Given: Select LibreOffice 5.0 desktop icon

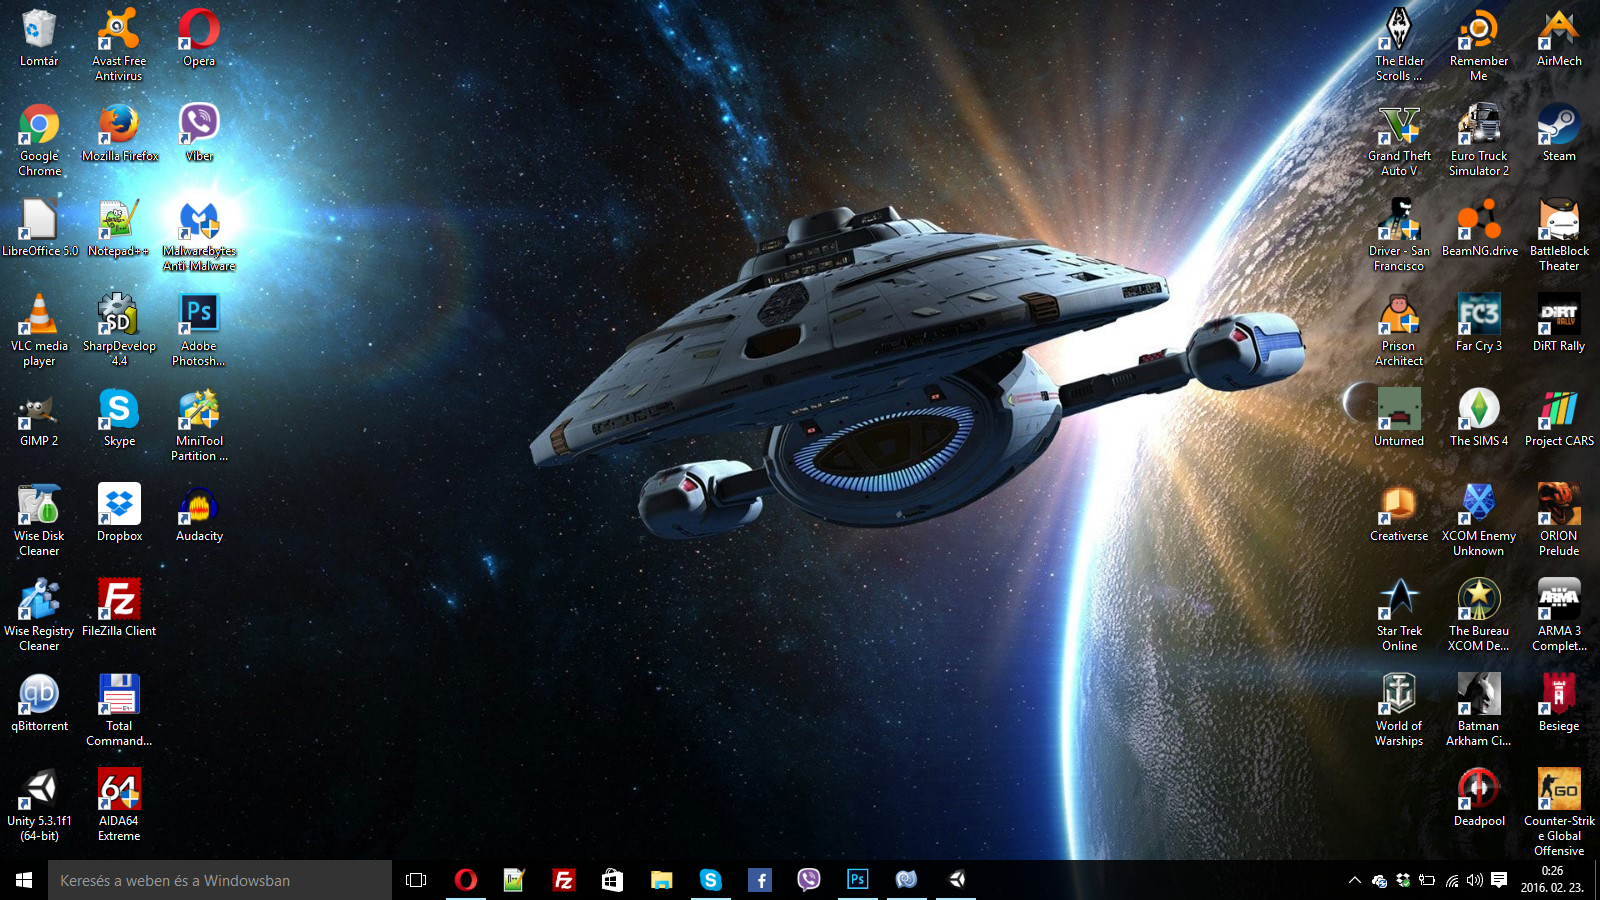Looking at the screenshot, I should 39,228.
